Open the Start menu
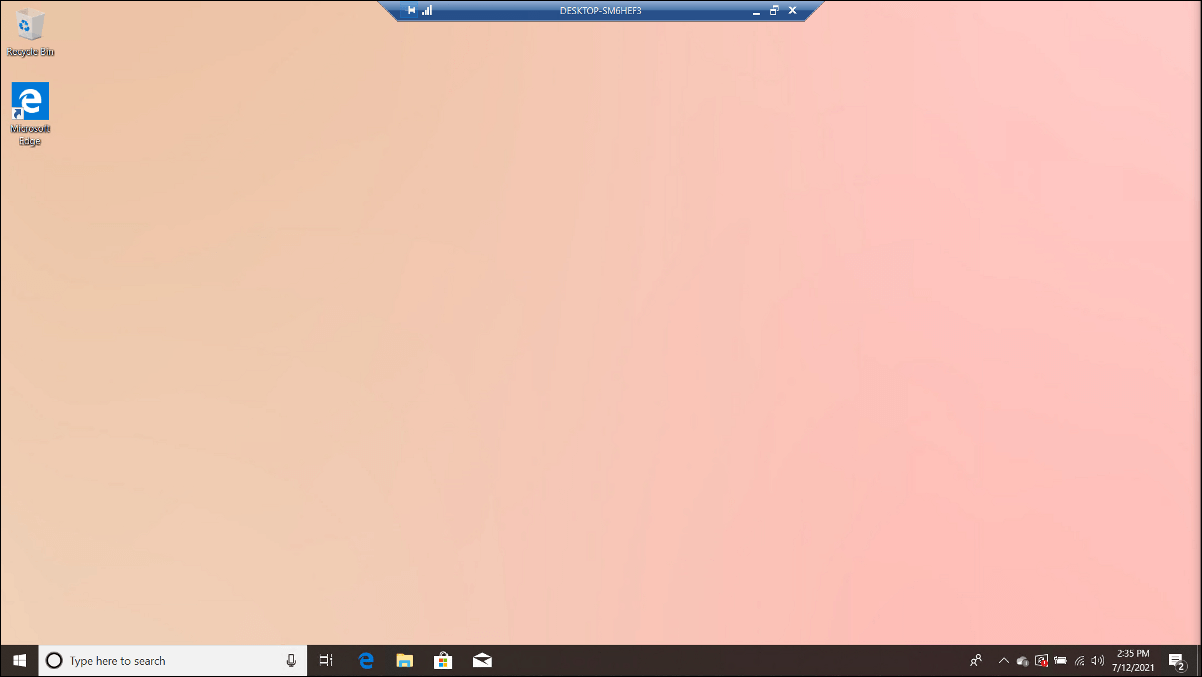 (19, 660)
